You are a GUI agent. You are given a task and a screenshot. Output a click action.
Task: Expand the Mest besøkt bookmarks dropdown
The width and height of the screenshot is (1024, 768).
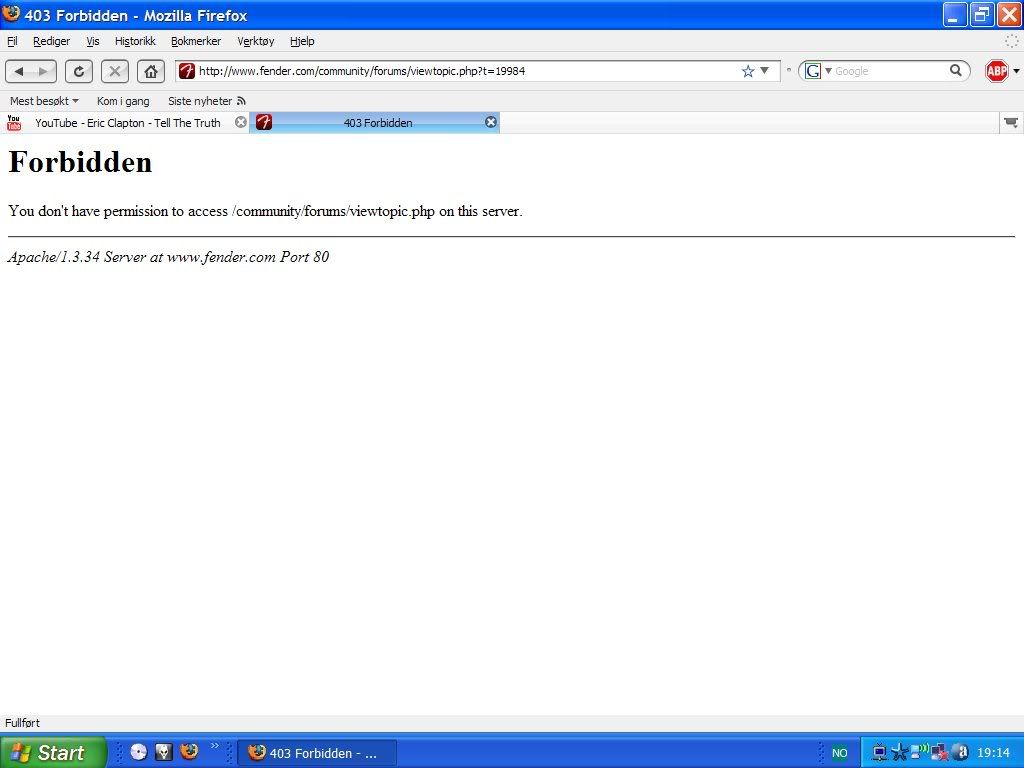click(44, 101)
